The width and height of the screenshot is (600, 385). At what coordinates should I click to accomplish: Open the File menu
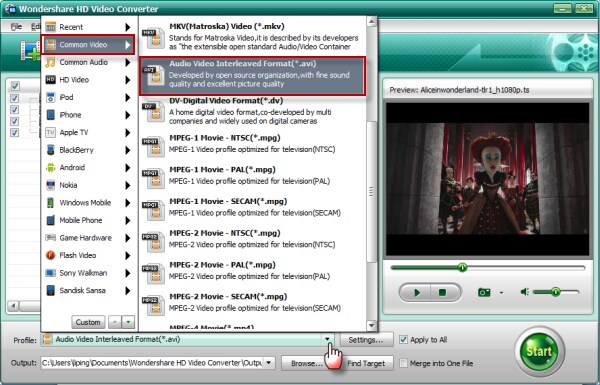click(16, 27)
